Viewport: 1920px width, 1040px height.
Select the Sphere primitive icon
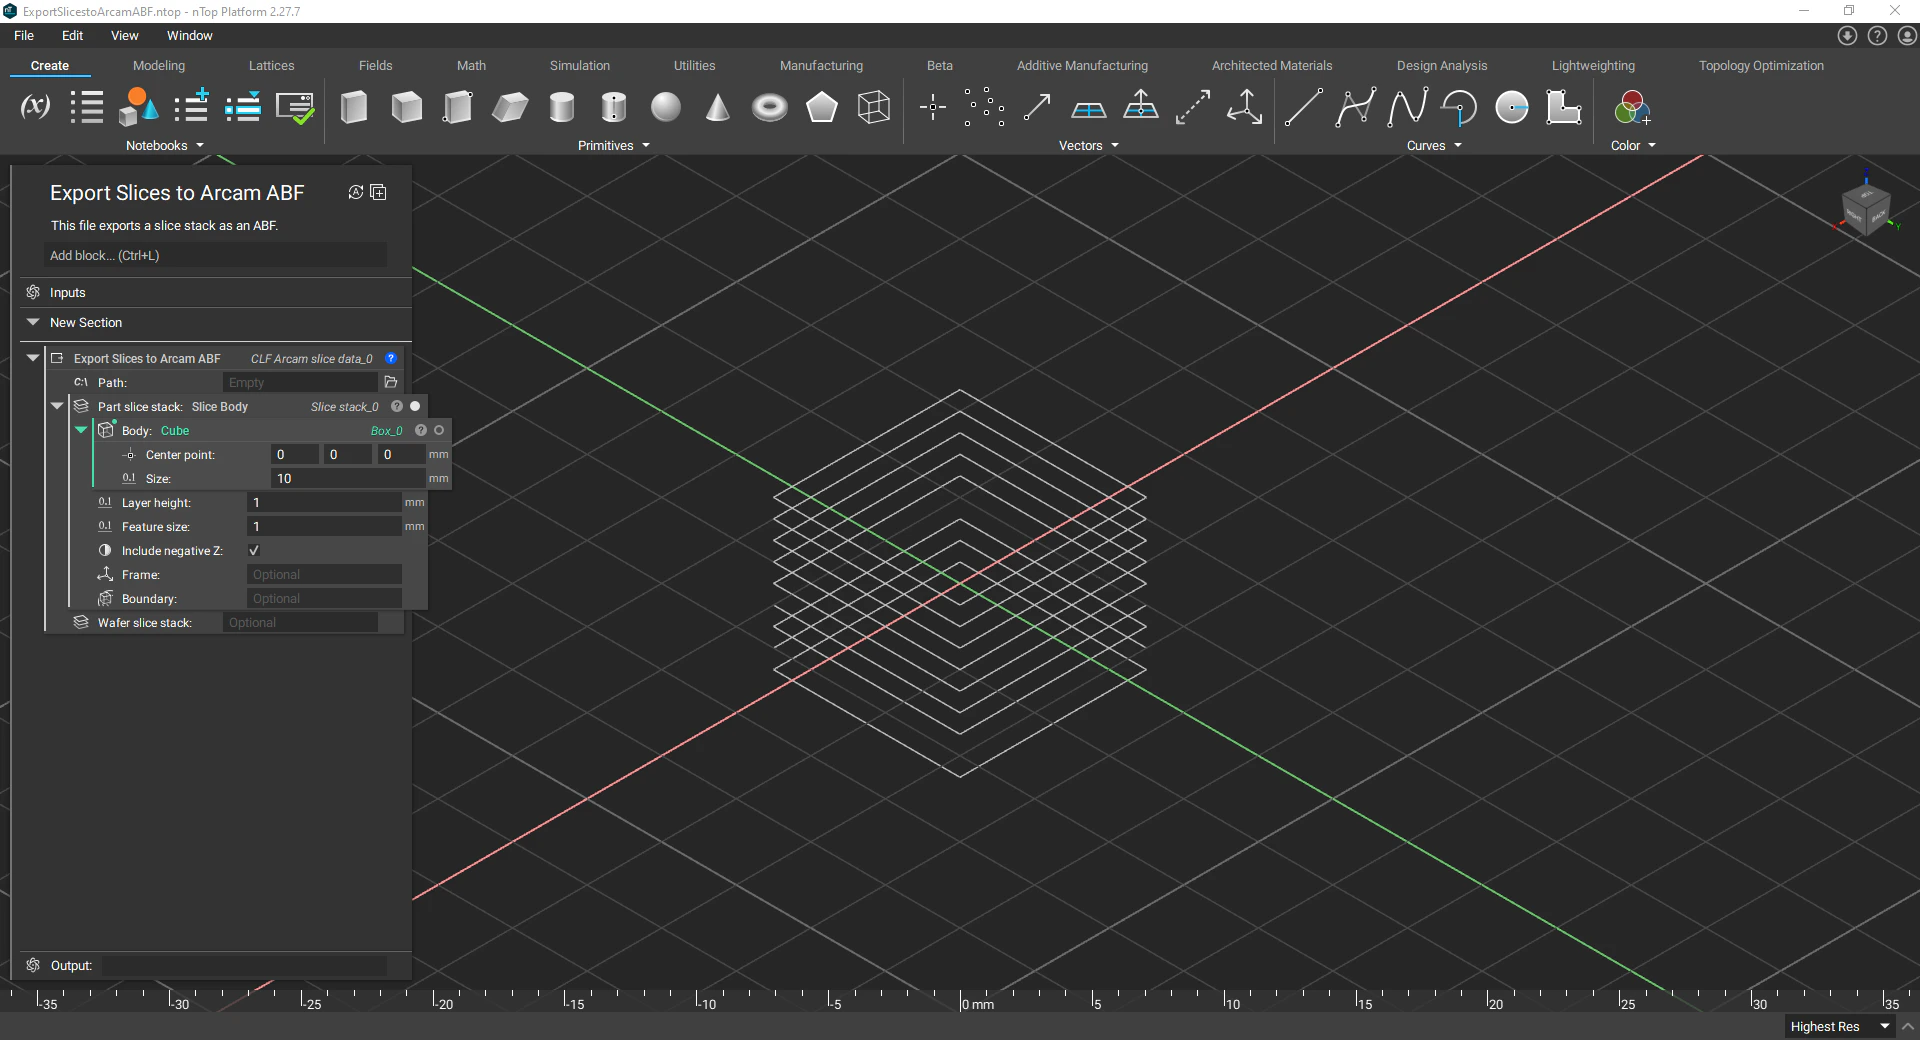click(666, 107)
